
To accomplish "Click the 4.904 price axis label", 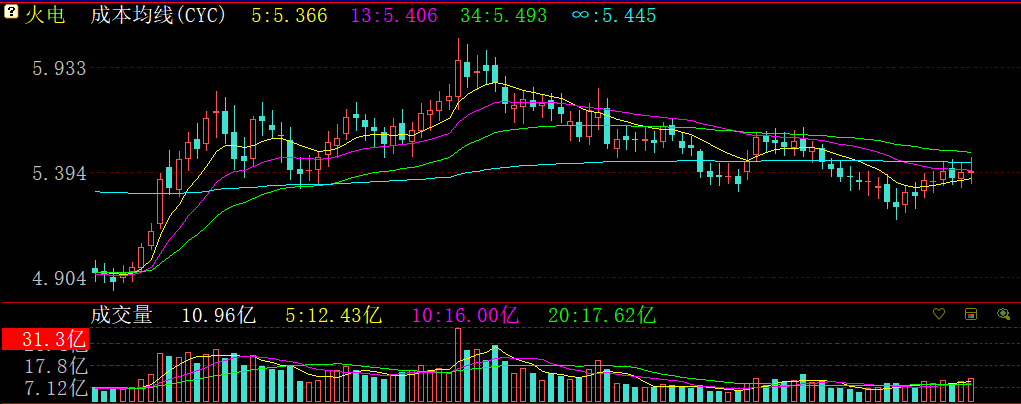I will pyautogui.click(x=60, y=279).
